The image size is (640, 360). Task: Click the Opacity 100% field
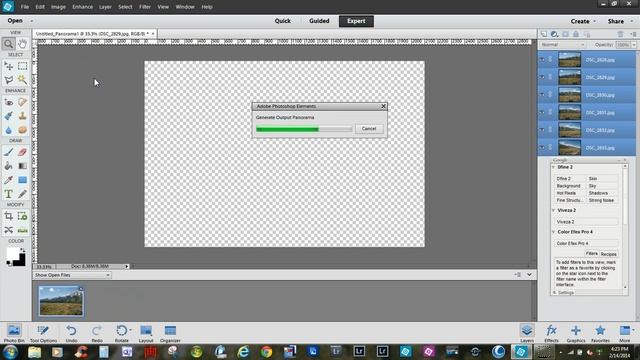point(623,44)
